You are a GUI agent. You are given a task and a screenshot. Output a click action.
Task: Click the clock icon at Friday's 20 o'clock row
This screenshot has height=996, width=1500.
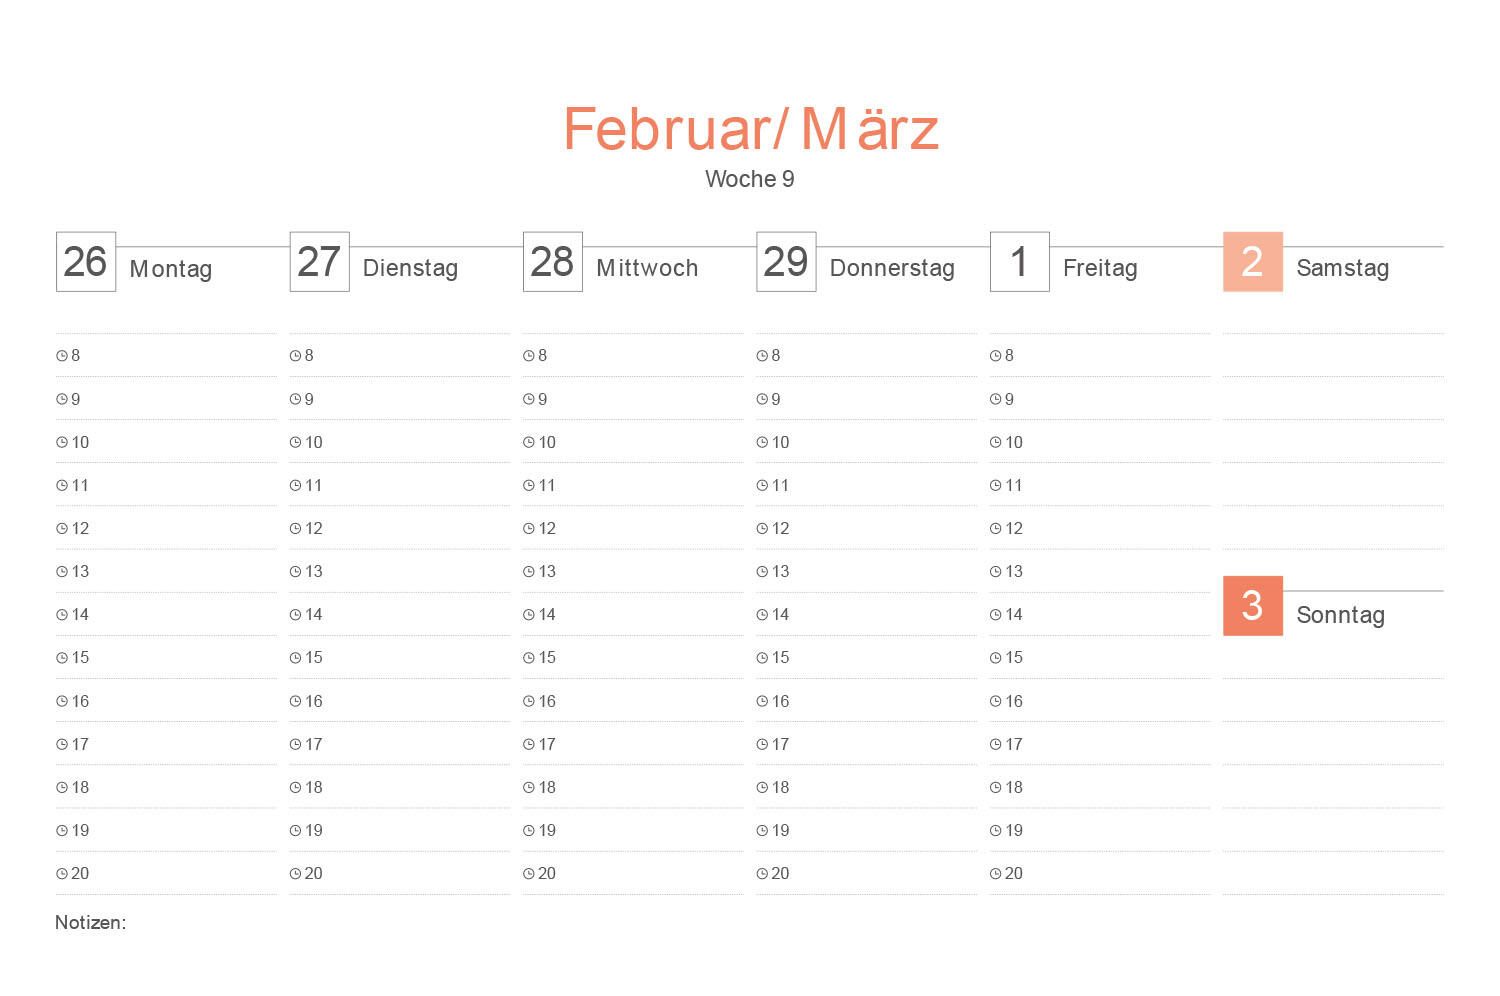click(996, 874)
